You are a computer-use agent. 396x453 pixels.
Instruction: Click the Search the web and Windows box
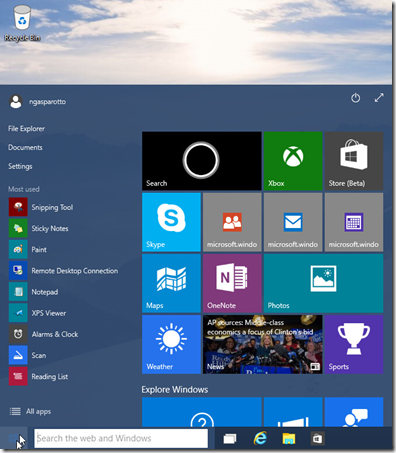[x=121, y=438]
